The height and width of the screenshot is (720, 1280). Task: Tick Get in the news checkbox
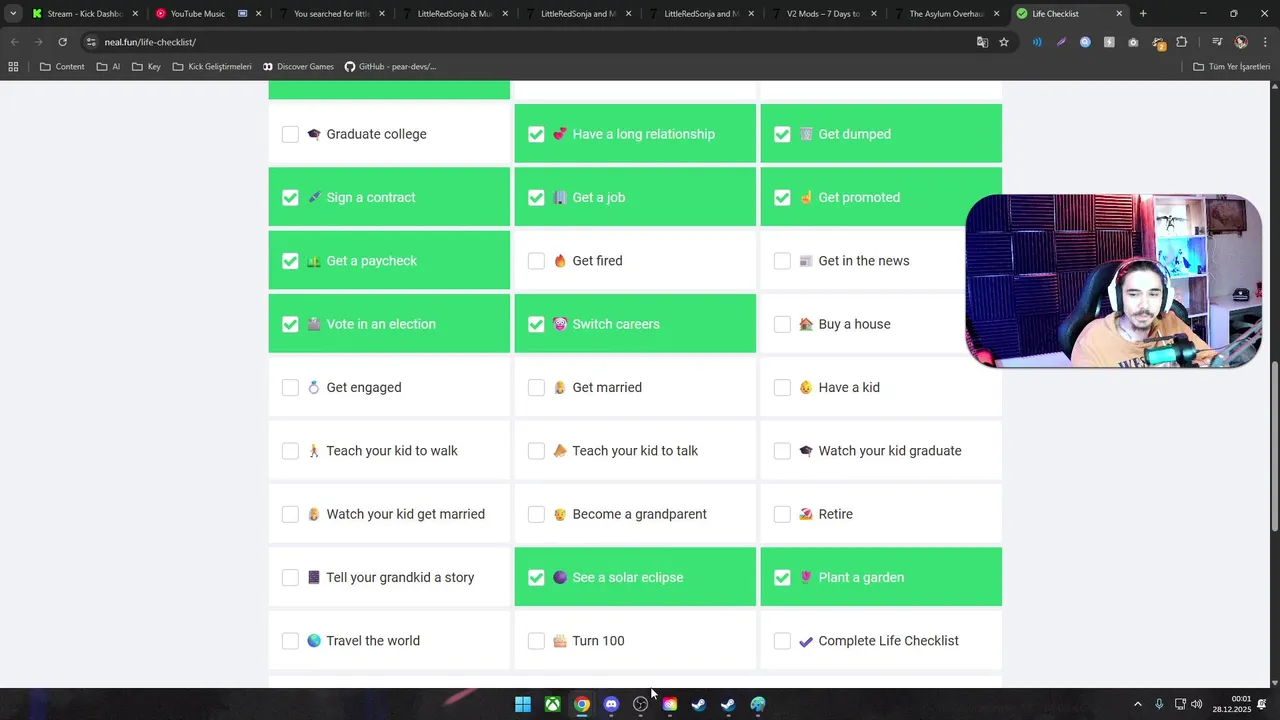[x=782, y=261]
